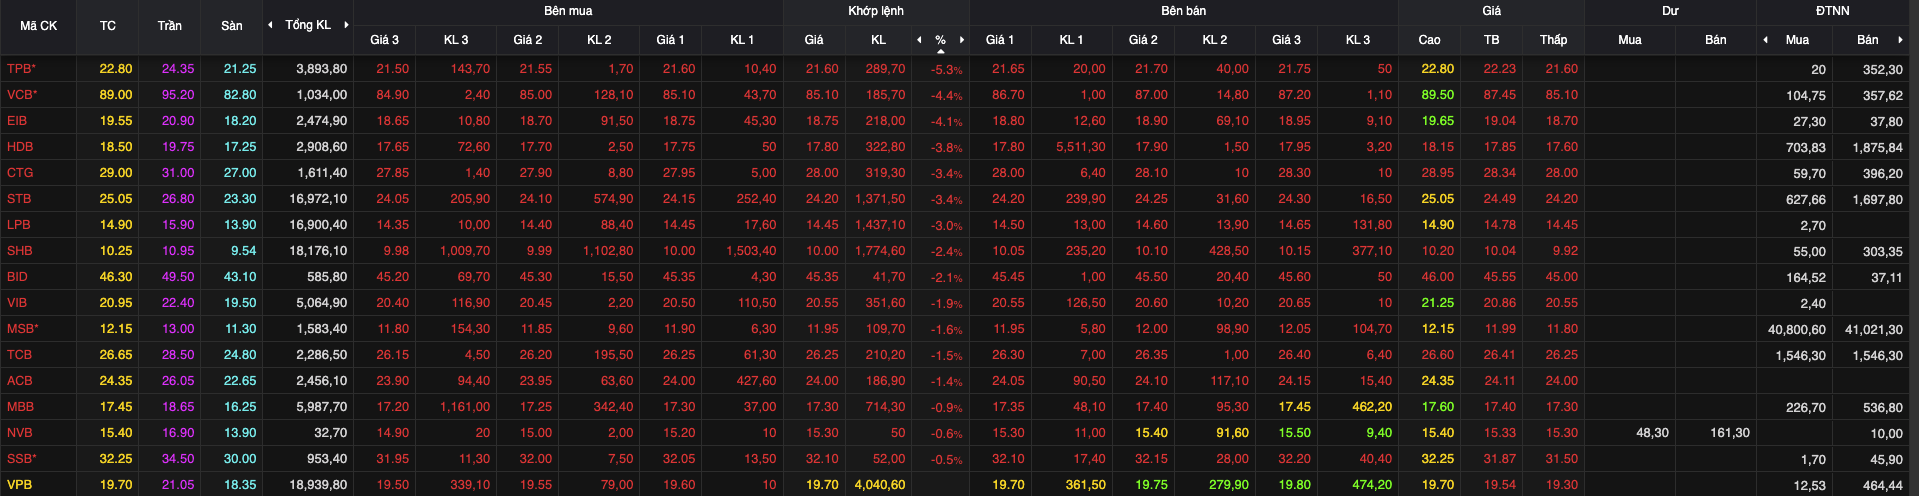The width and height of the screenshot is (1919, 496).
Task: Click SHB buy volume 1,503,40
Action: click(751, 251)
